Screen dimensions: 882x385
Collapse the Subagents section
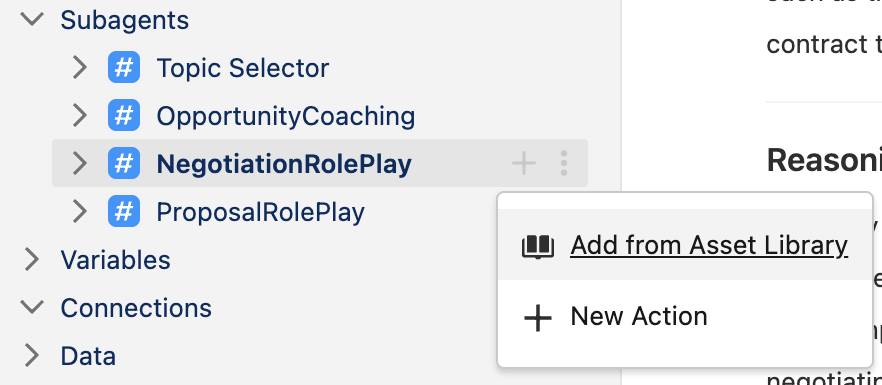click(32, 20)
